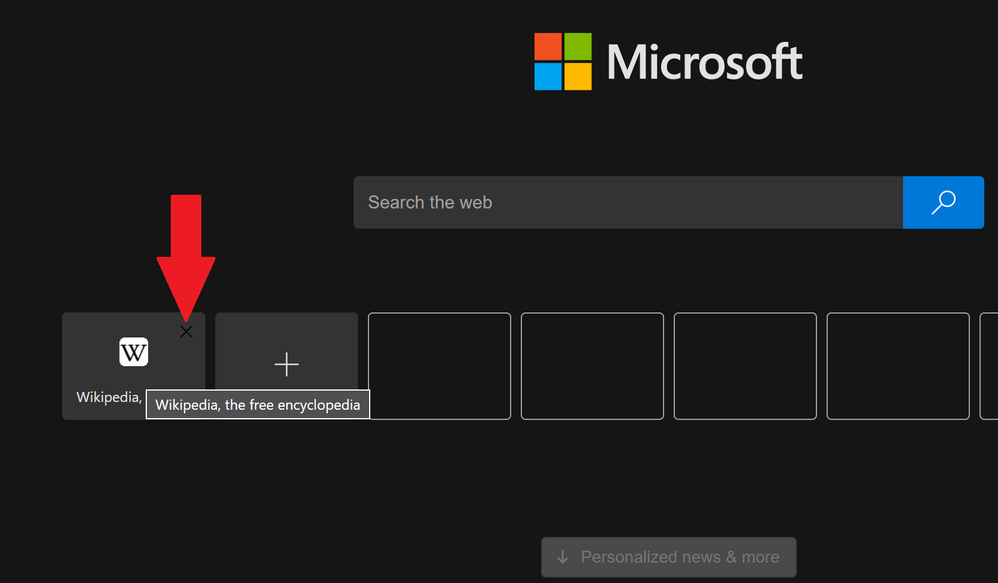Click the Microsoft logo

(668, 62)
